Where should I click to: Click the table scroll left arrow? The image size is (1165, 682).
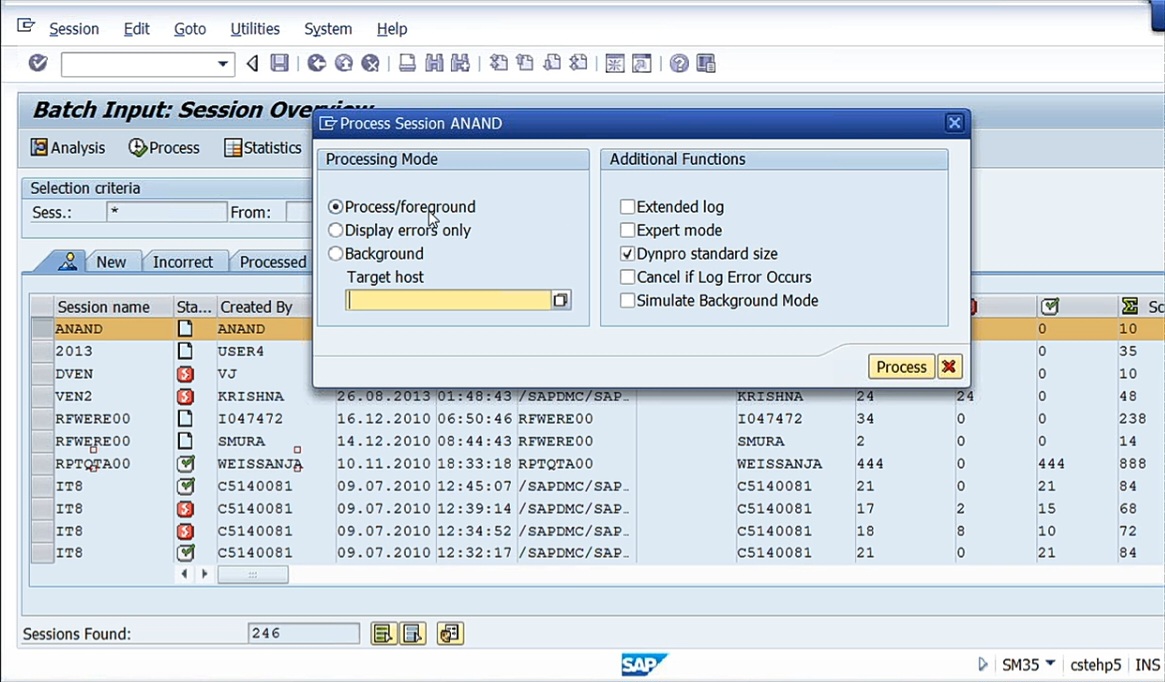coord(184,574)
